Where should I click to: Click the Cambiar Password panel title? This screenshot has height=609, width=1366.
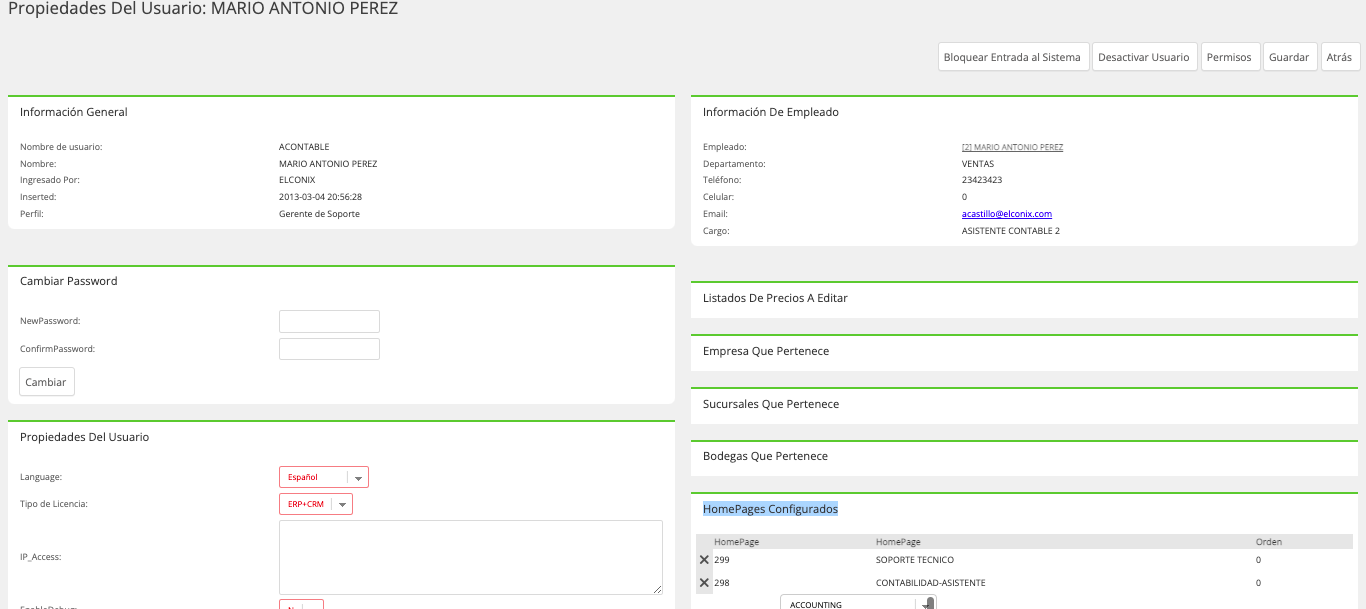pyautogui.click(x=69, y=281)
